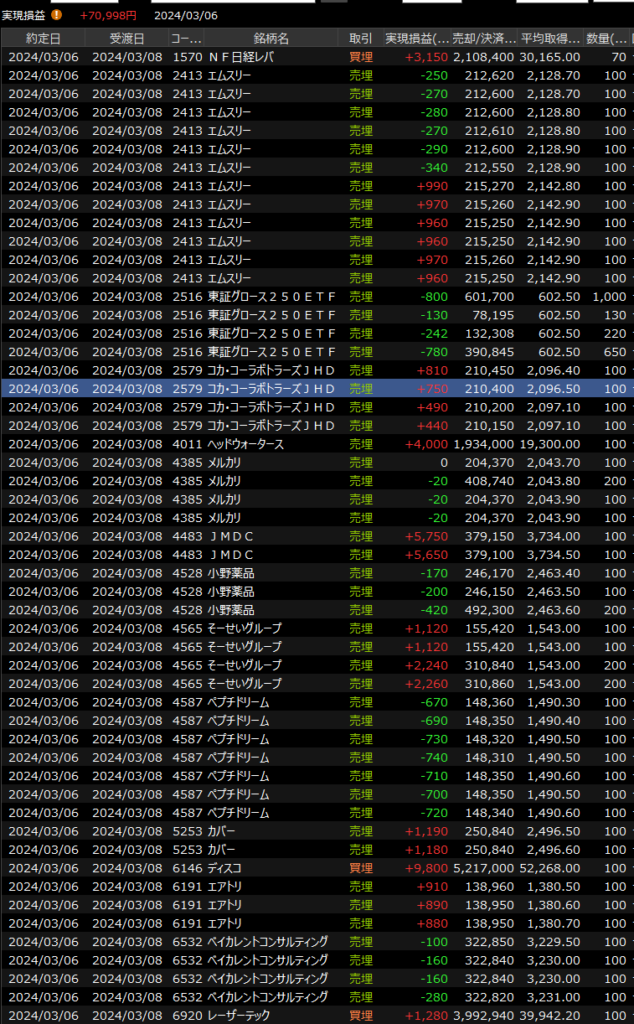Click the +70,998円 total profit value
The height and width of the screenshot is (1024, 634).
pos(108,15)
